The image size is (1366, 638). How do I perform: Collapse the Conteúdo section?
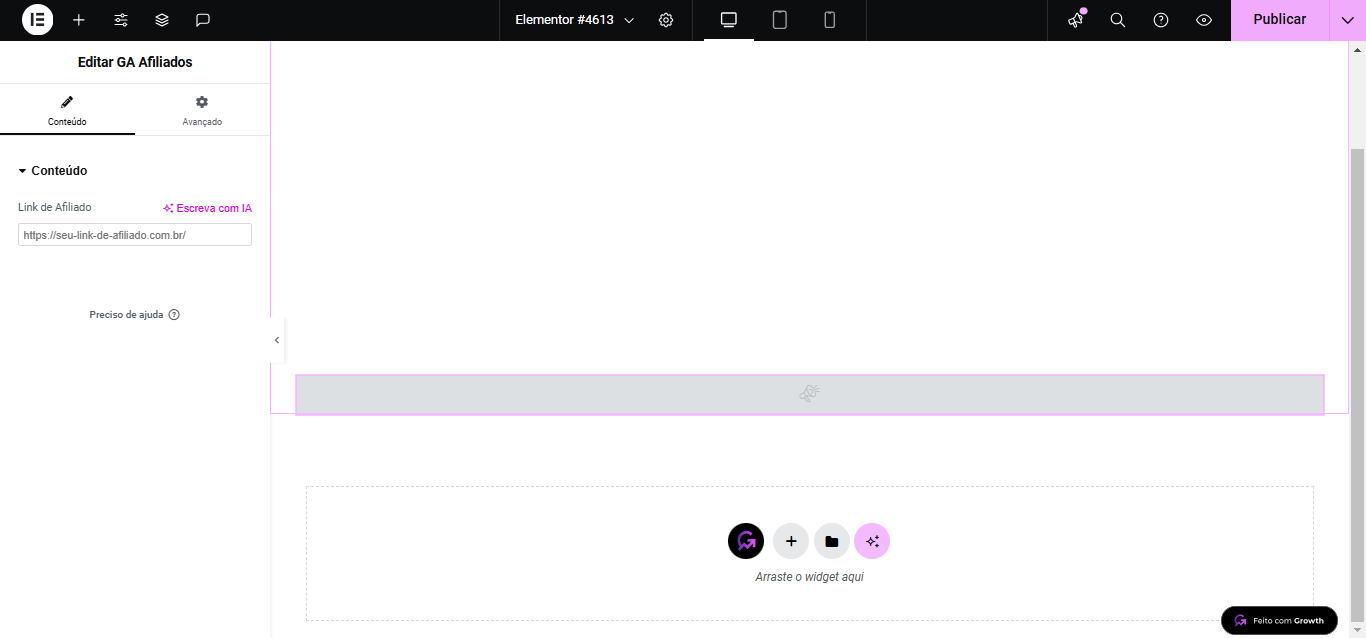tap(53, 171)
